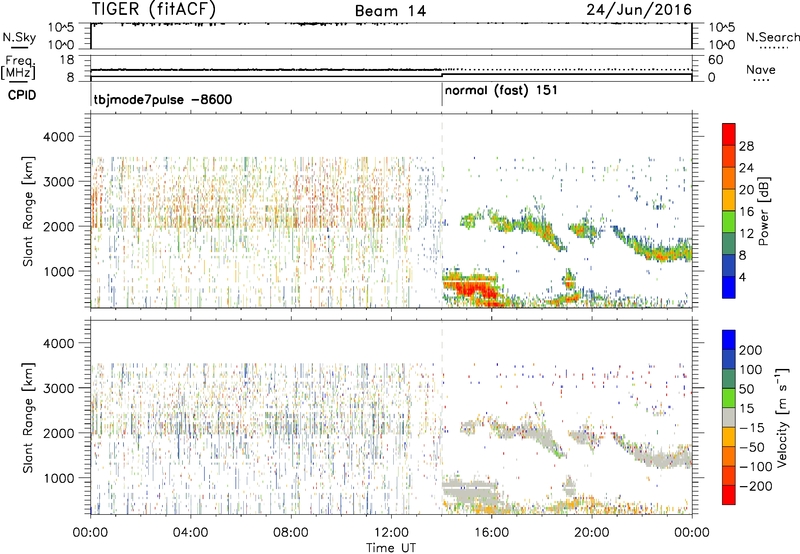Click the grey echo patch near 15:00 in velocity panel
The image size is (800, 554).
(x=469, y=488)
